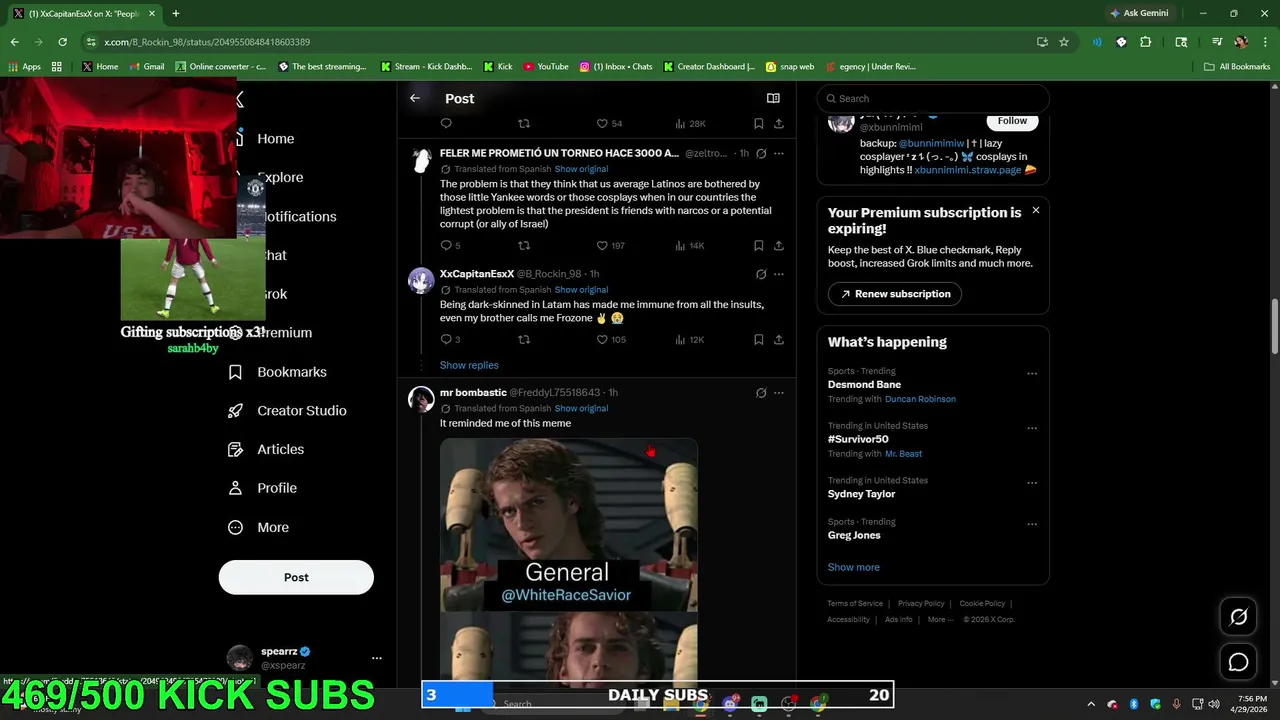This screenshot has height=720, width=1280.
Task: Click the X Search field
Action: [933, 98]
